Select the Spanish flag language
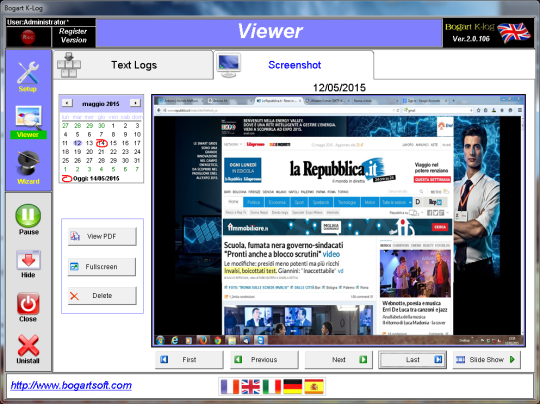The image size is (540, 404). [x=314, y=386]
